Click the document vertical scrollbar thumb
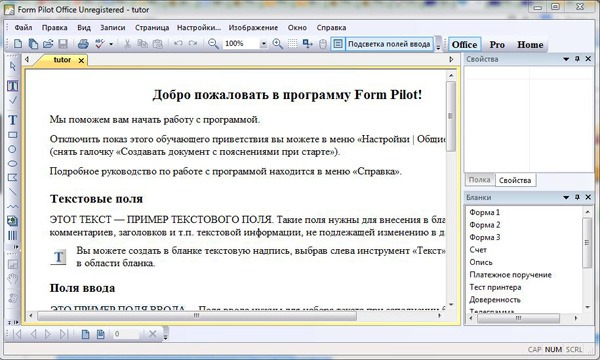600x360 pixels. [x=451, y=116]
